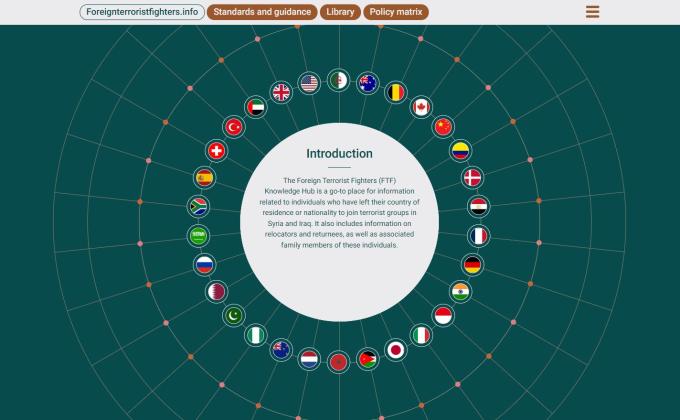680x420 pixels.
Task: Select the India flag icon
Action: click(x=460, y=292)
